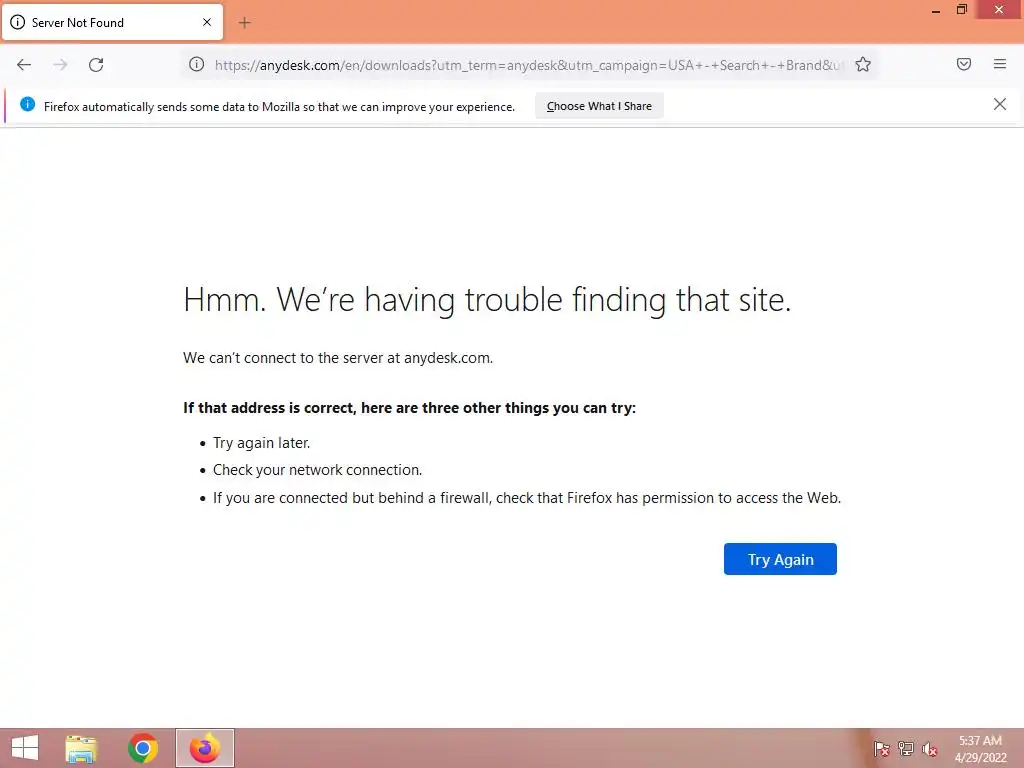This screenshot has width=1024, height=768.
Task: Dismiss the Mozilla data notification bar
Action: click(999, 104)
